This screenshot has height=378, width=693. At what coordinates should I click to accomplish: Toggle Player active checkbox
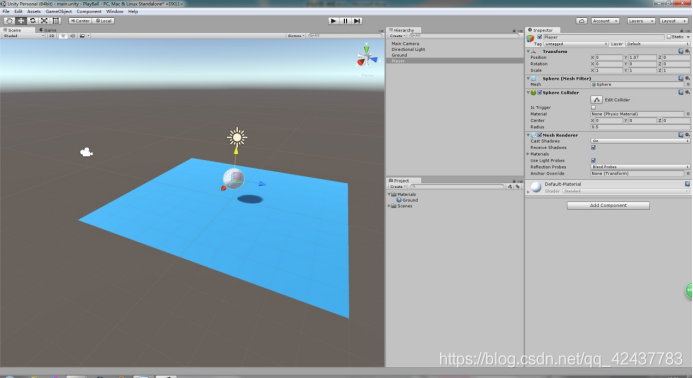[x=540, y=37]
